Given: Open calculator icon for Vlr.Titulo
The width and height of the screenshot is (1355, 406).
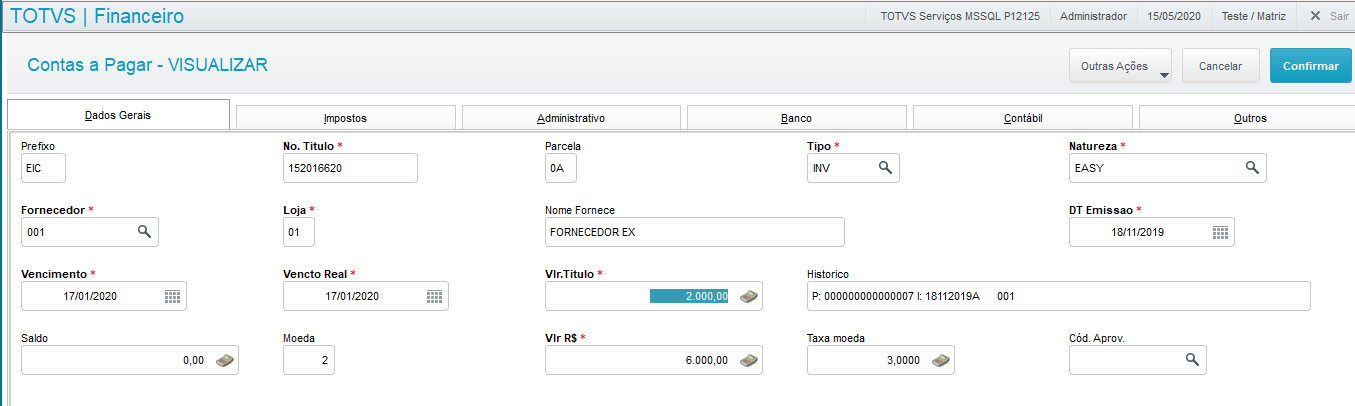Looking at the screenshot, I should coord(747,296).
